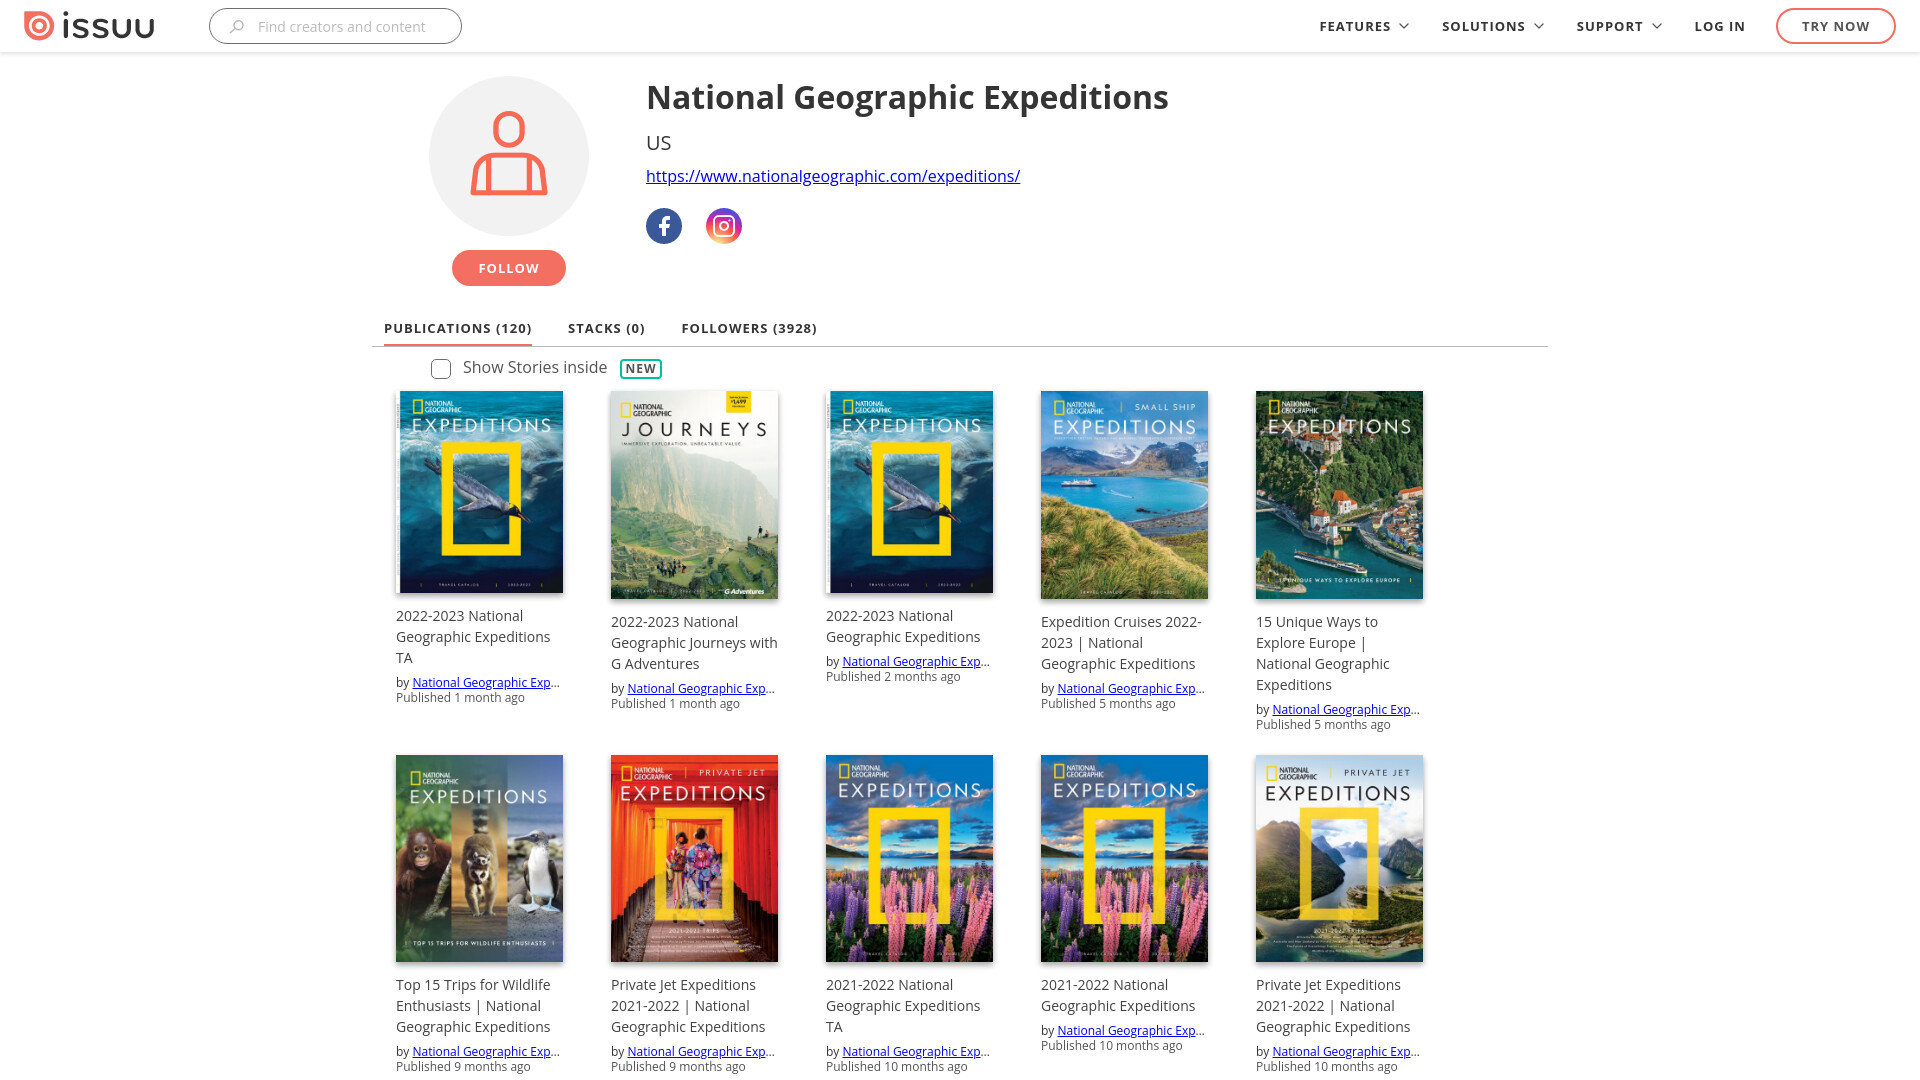Open the nationalgeographic.com/expeditions link

coord(833,176)
